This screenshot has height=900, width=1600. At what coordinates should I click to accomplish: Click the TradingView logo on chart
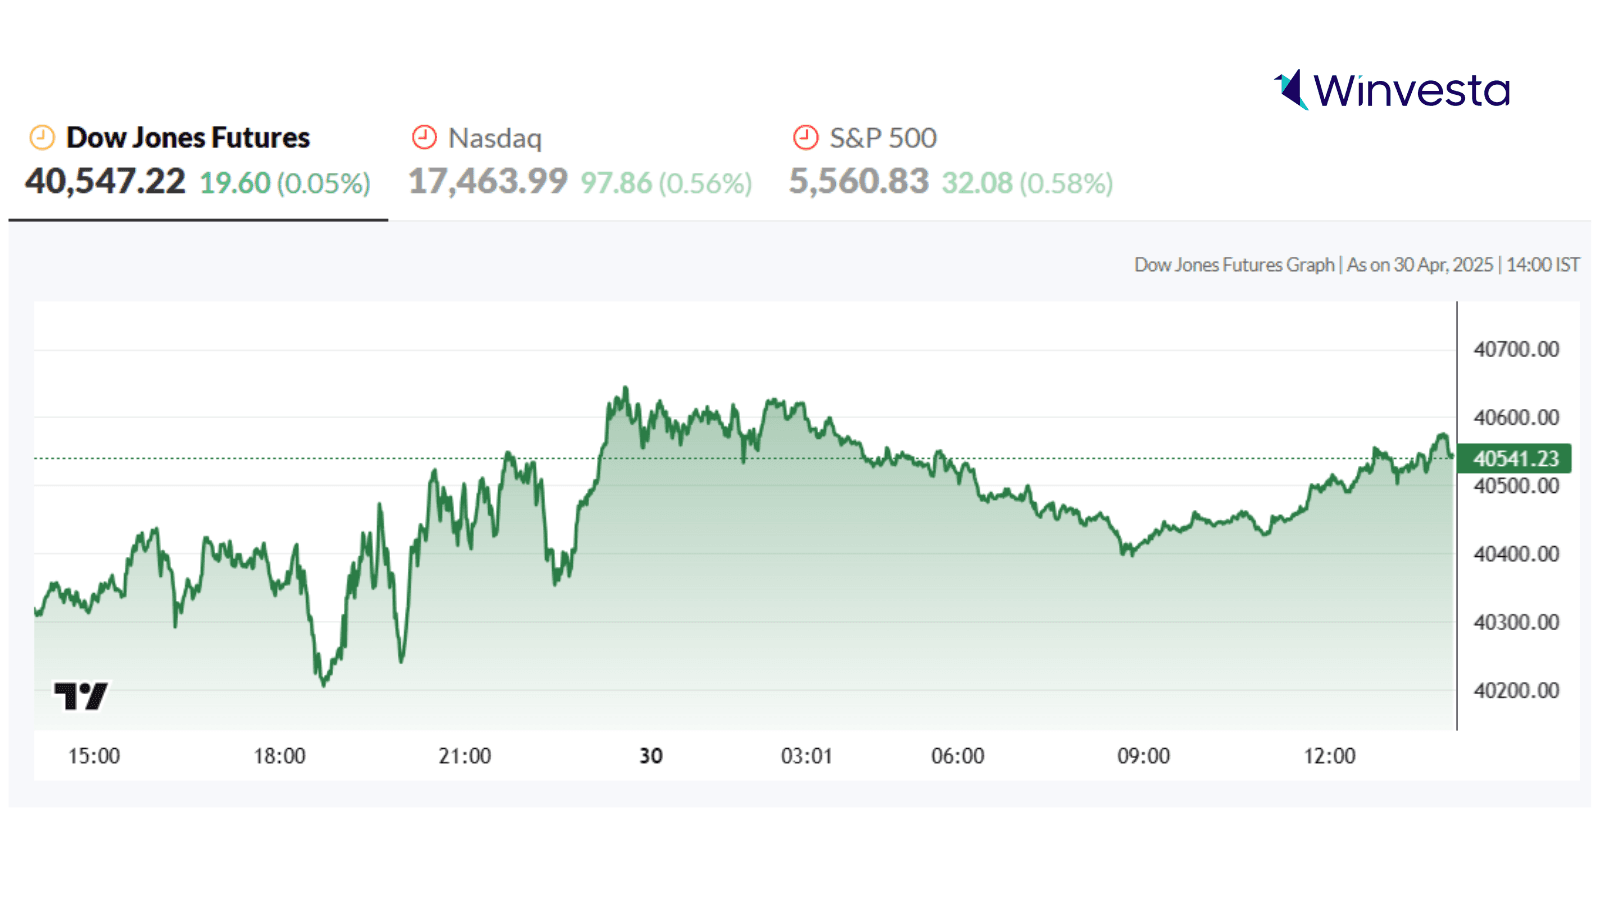[x=80, y=695]
